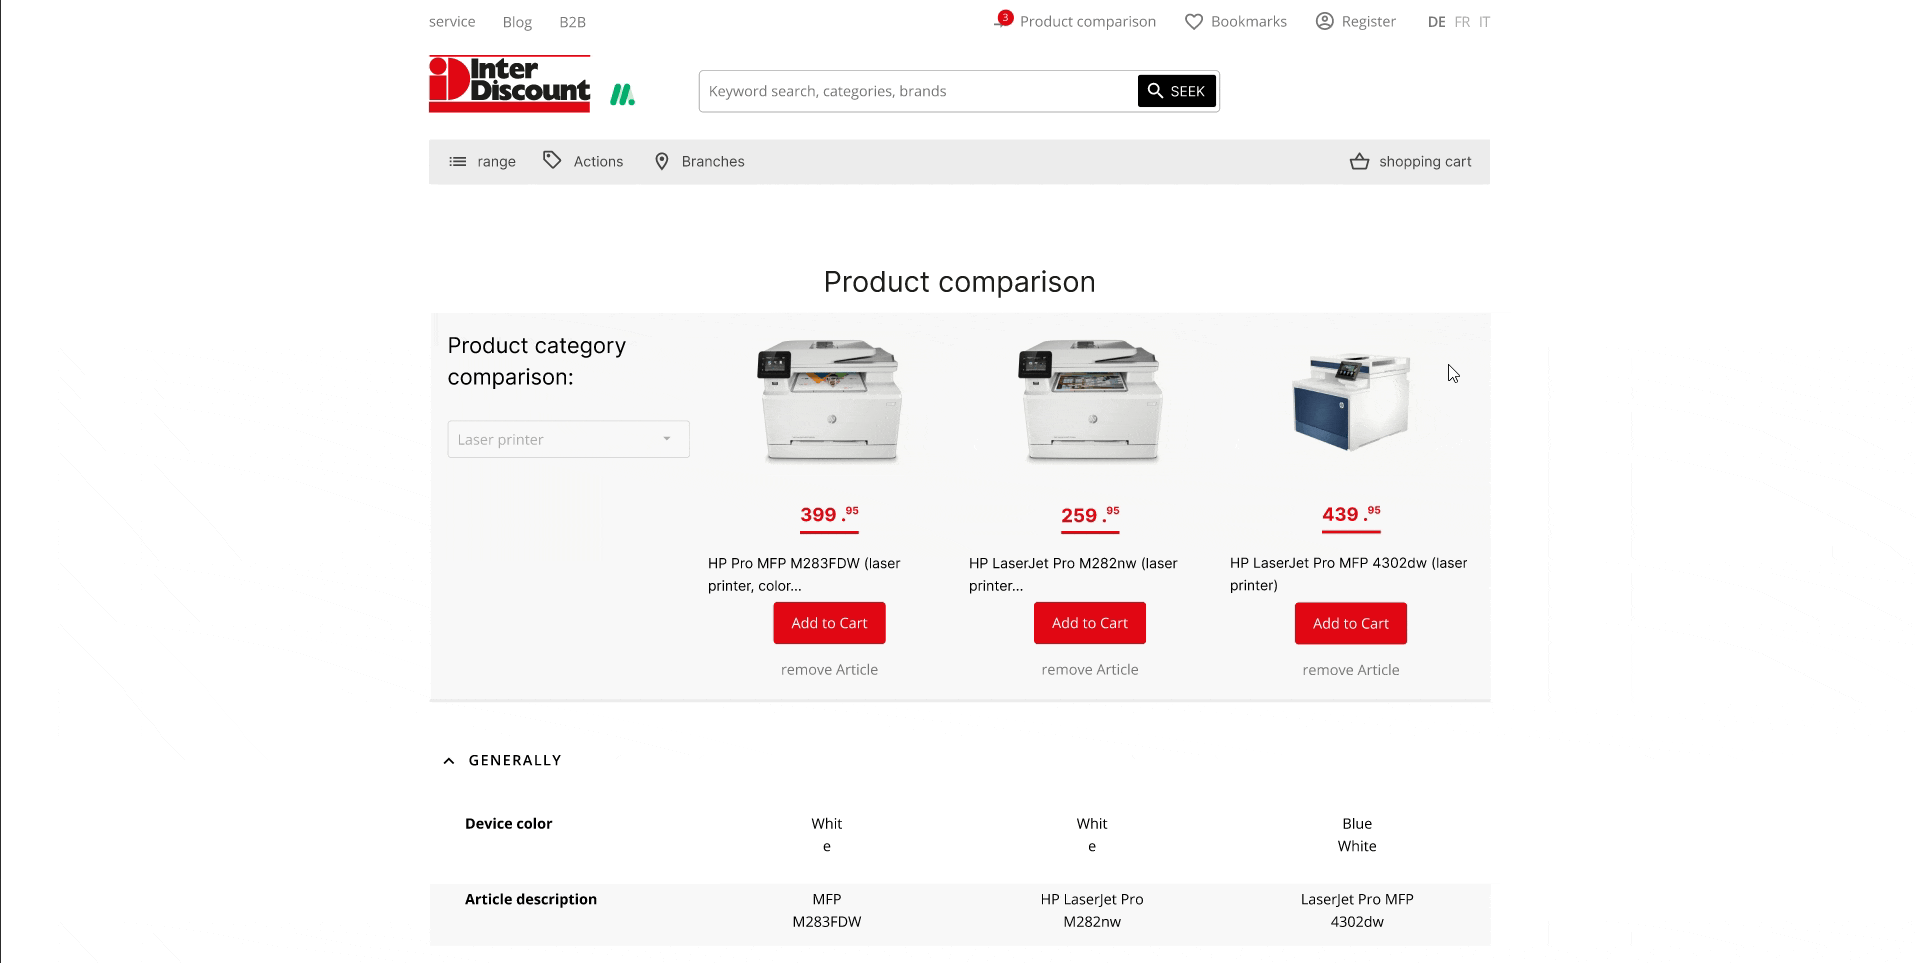The image size is (1917, 963).
Task: Add HP Pro MFP M283FDW to cart
Action: 829,623
